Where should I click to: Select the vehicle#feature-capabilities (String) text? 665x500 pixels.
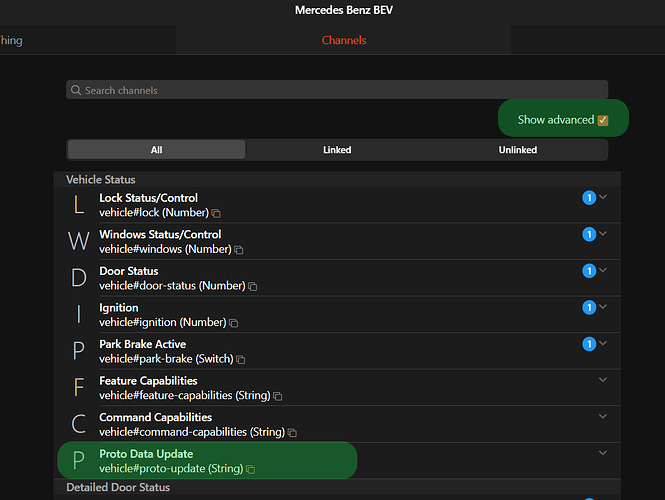(x=185, y=395)
